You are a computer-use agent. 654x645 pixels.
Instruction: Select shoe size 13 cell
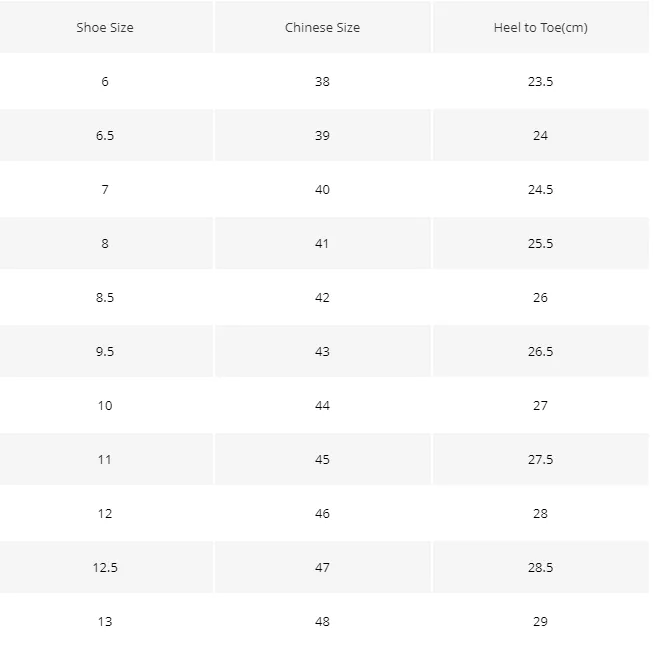click(x=105, y=621)
